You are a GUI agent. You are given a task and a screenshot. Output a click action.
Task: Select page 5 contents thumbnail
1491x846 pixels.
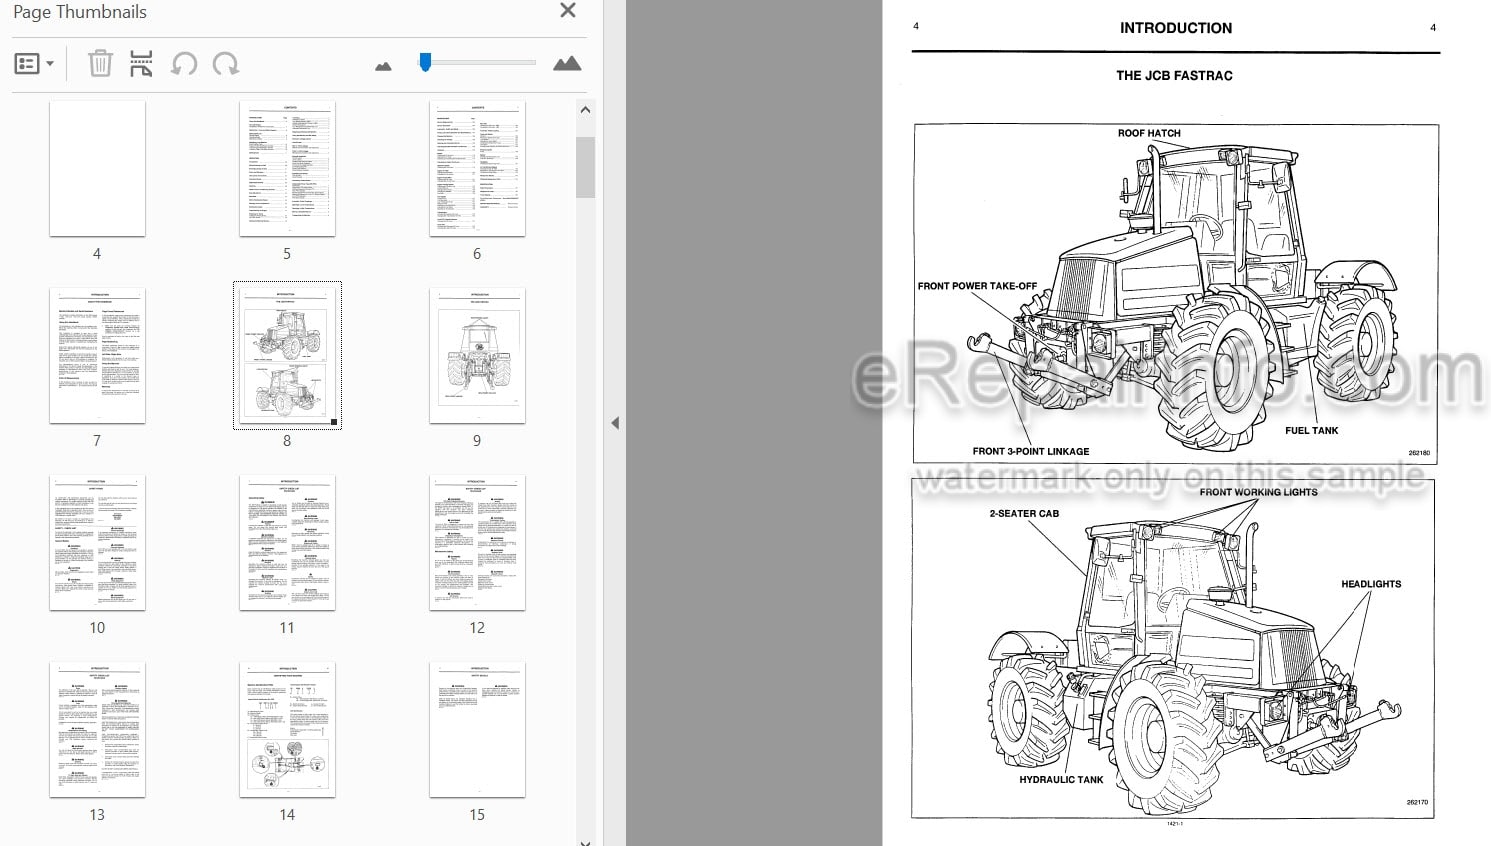(287, 168)
